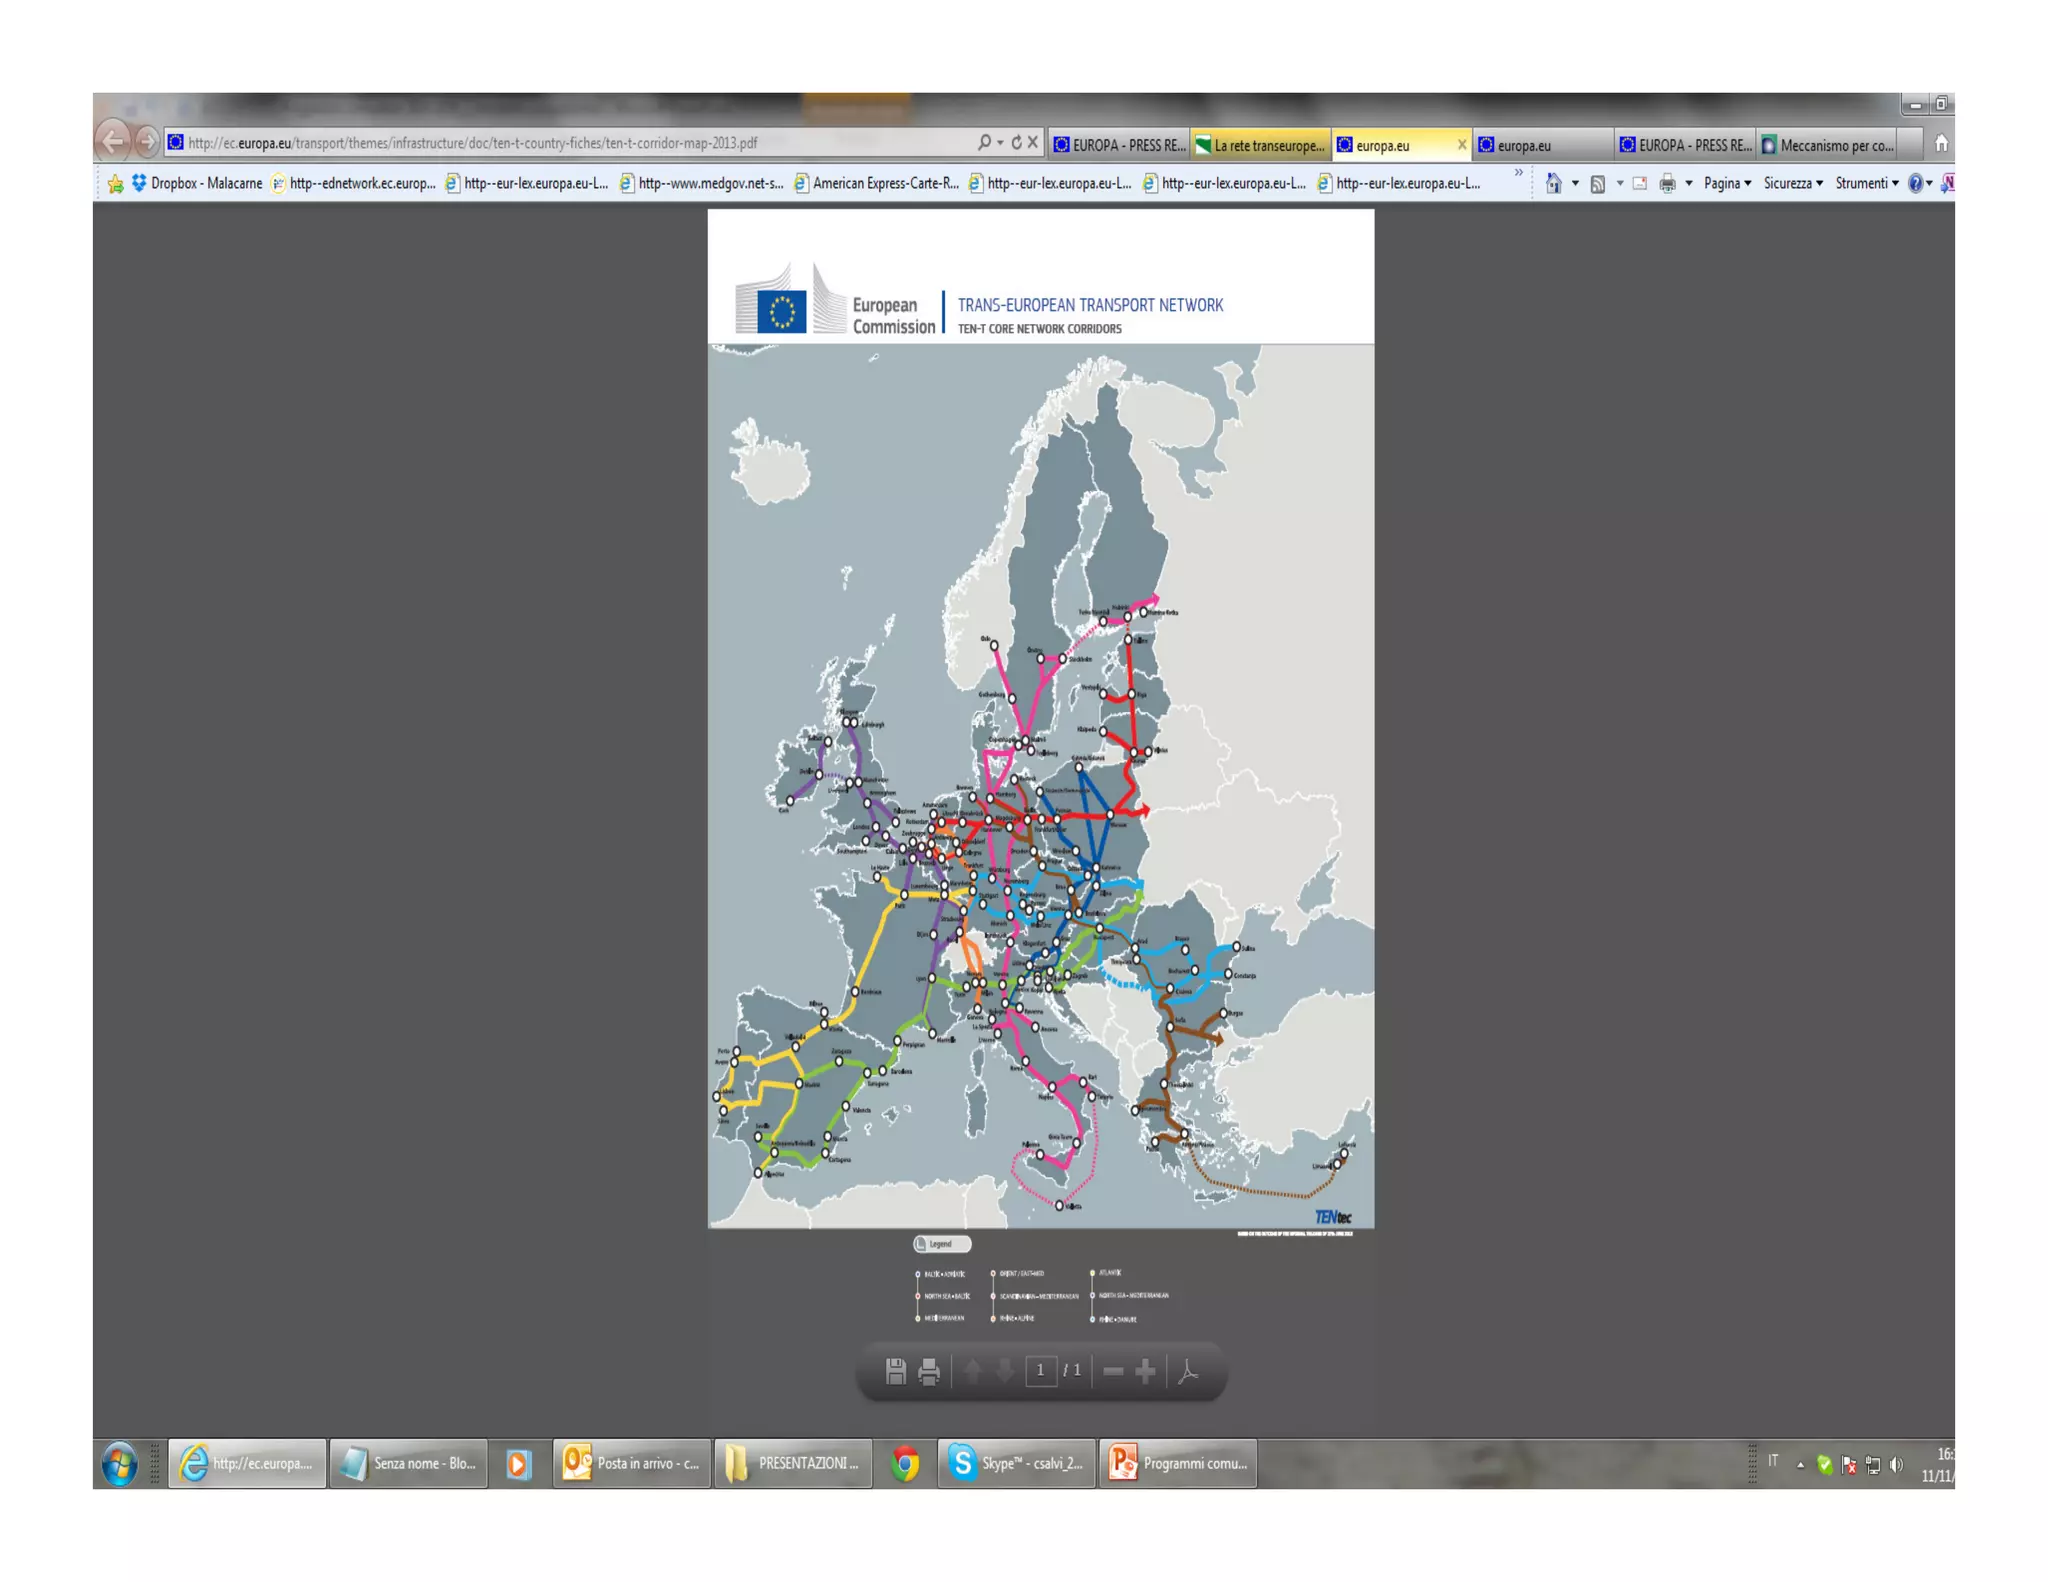The height and width of the screenshot is (1582, 2048).
Task: Click the browser back arrow button
Action: (113, 142)
